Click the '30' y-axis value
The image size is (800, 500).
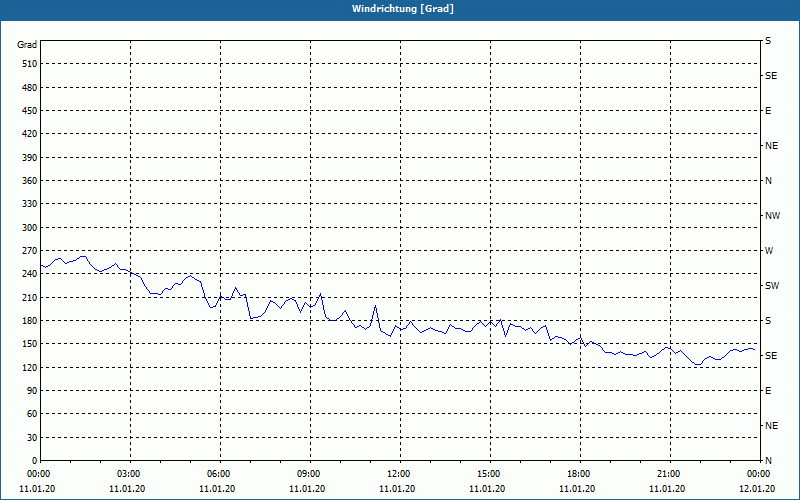coord(32,437)
